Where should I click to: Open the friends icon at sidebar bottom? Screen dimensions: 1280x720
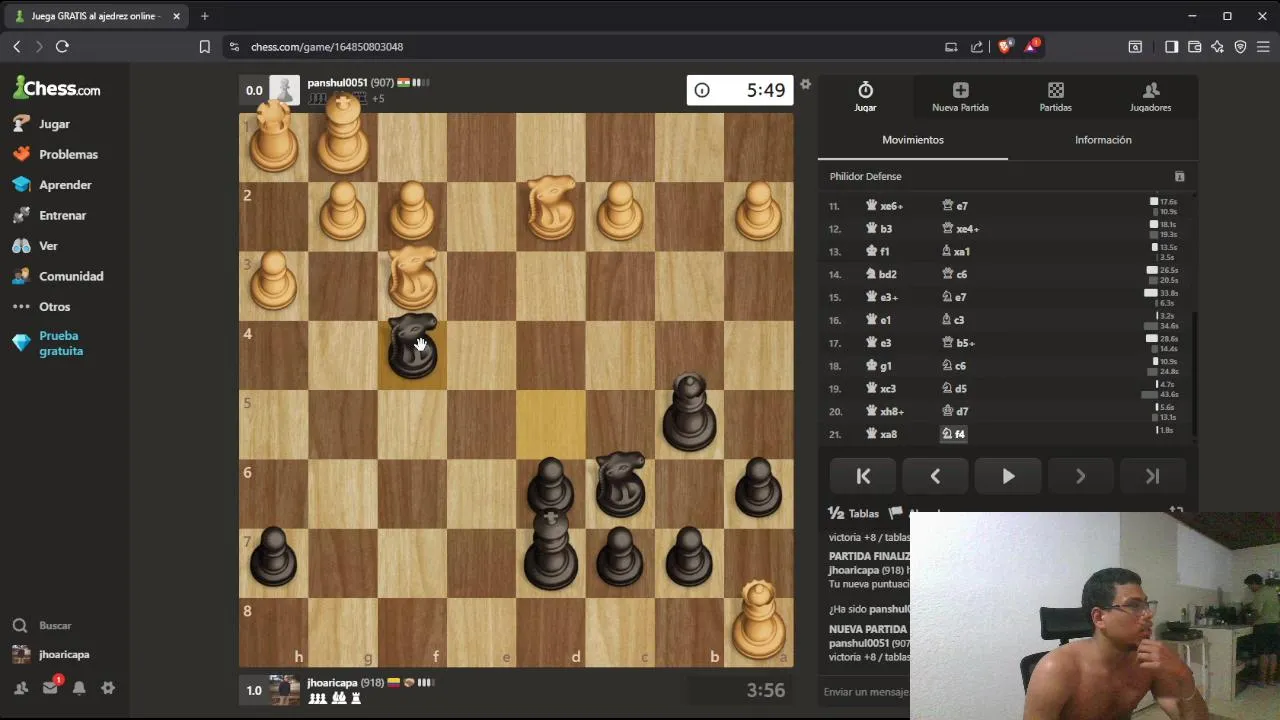tap(21, 688)
